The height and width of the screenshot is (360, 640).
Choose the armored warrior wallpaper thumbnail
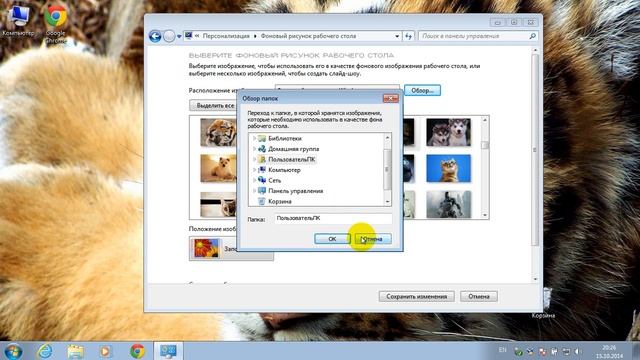pos(449,204)
